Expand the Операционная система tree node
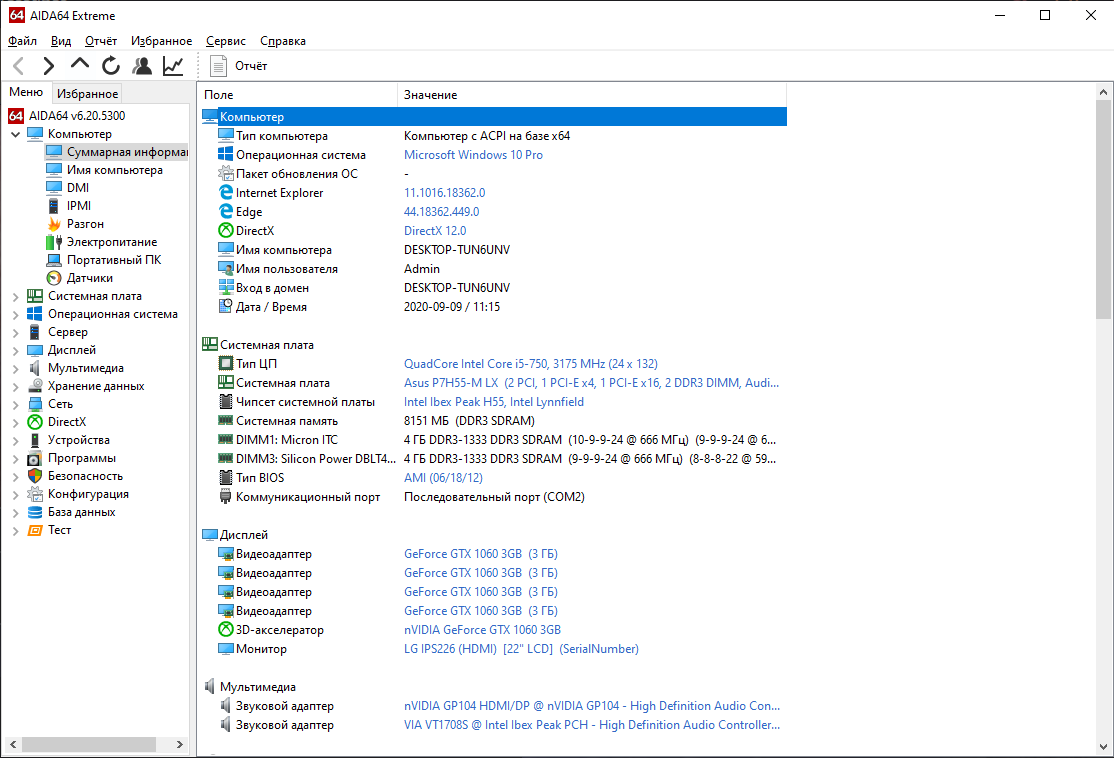1114x758 pixels. point(16,315)
